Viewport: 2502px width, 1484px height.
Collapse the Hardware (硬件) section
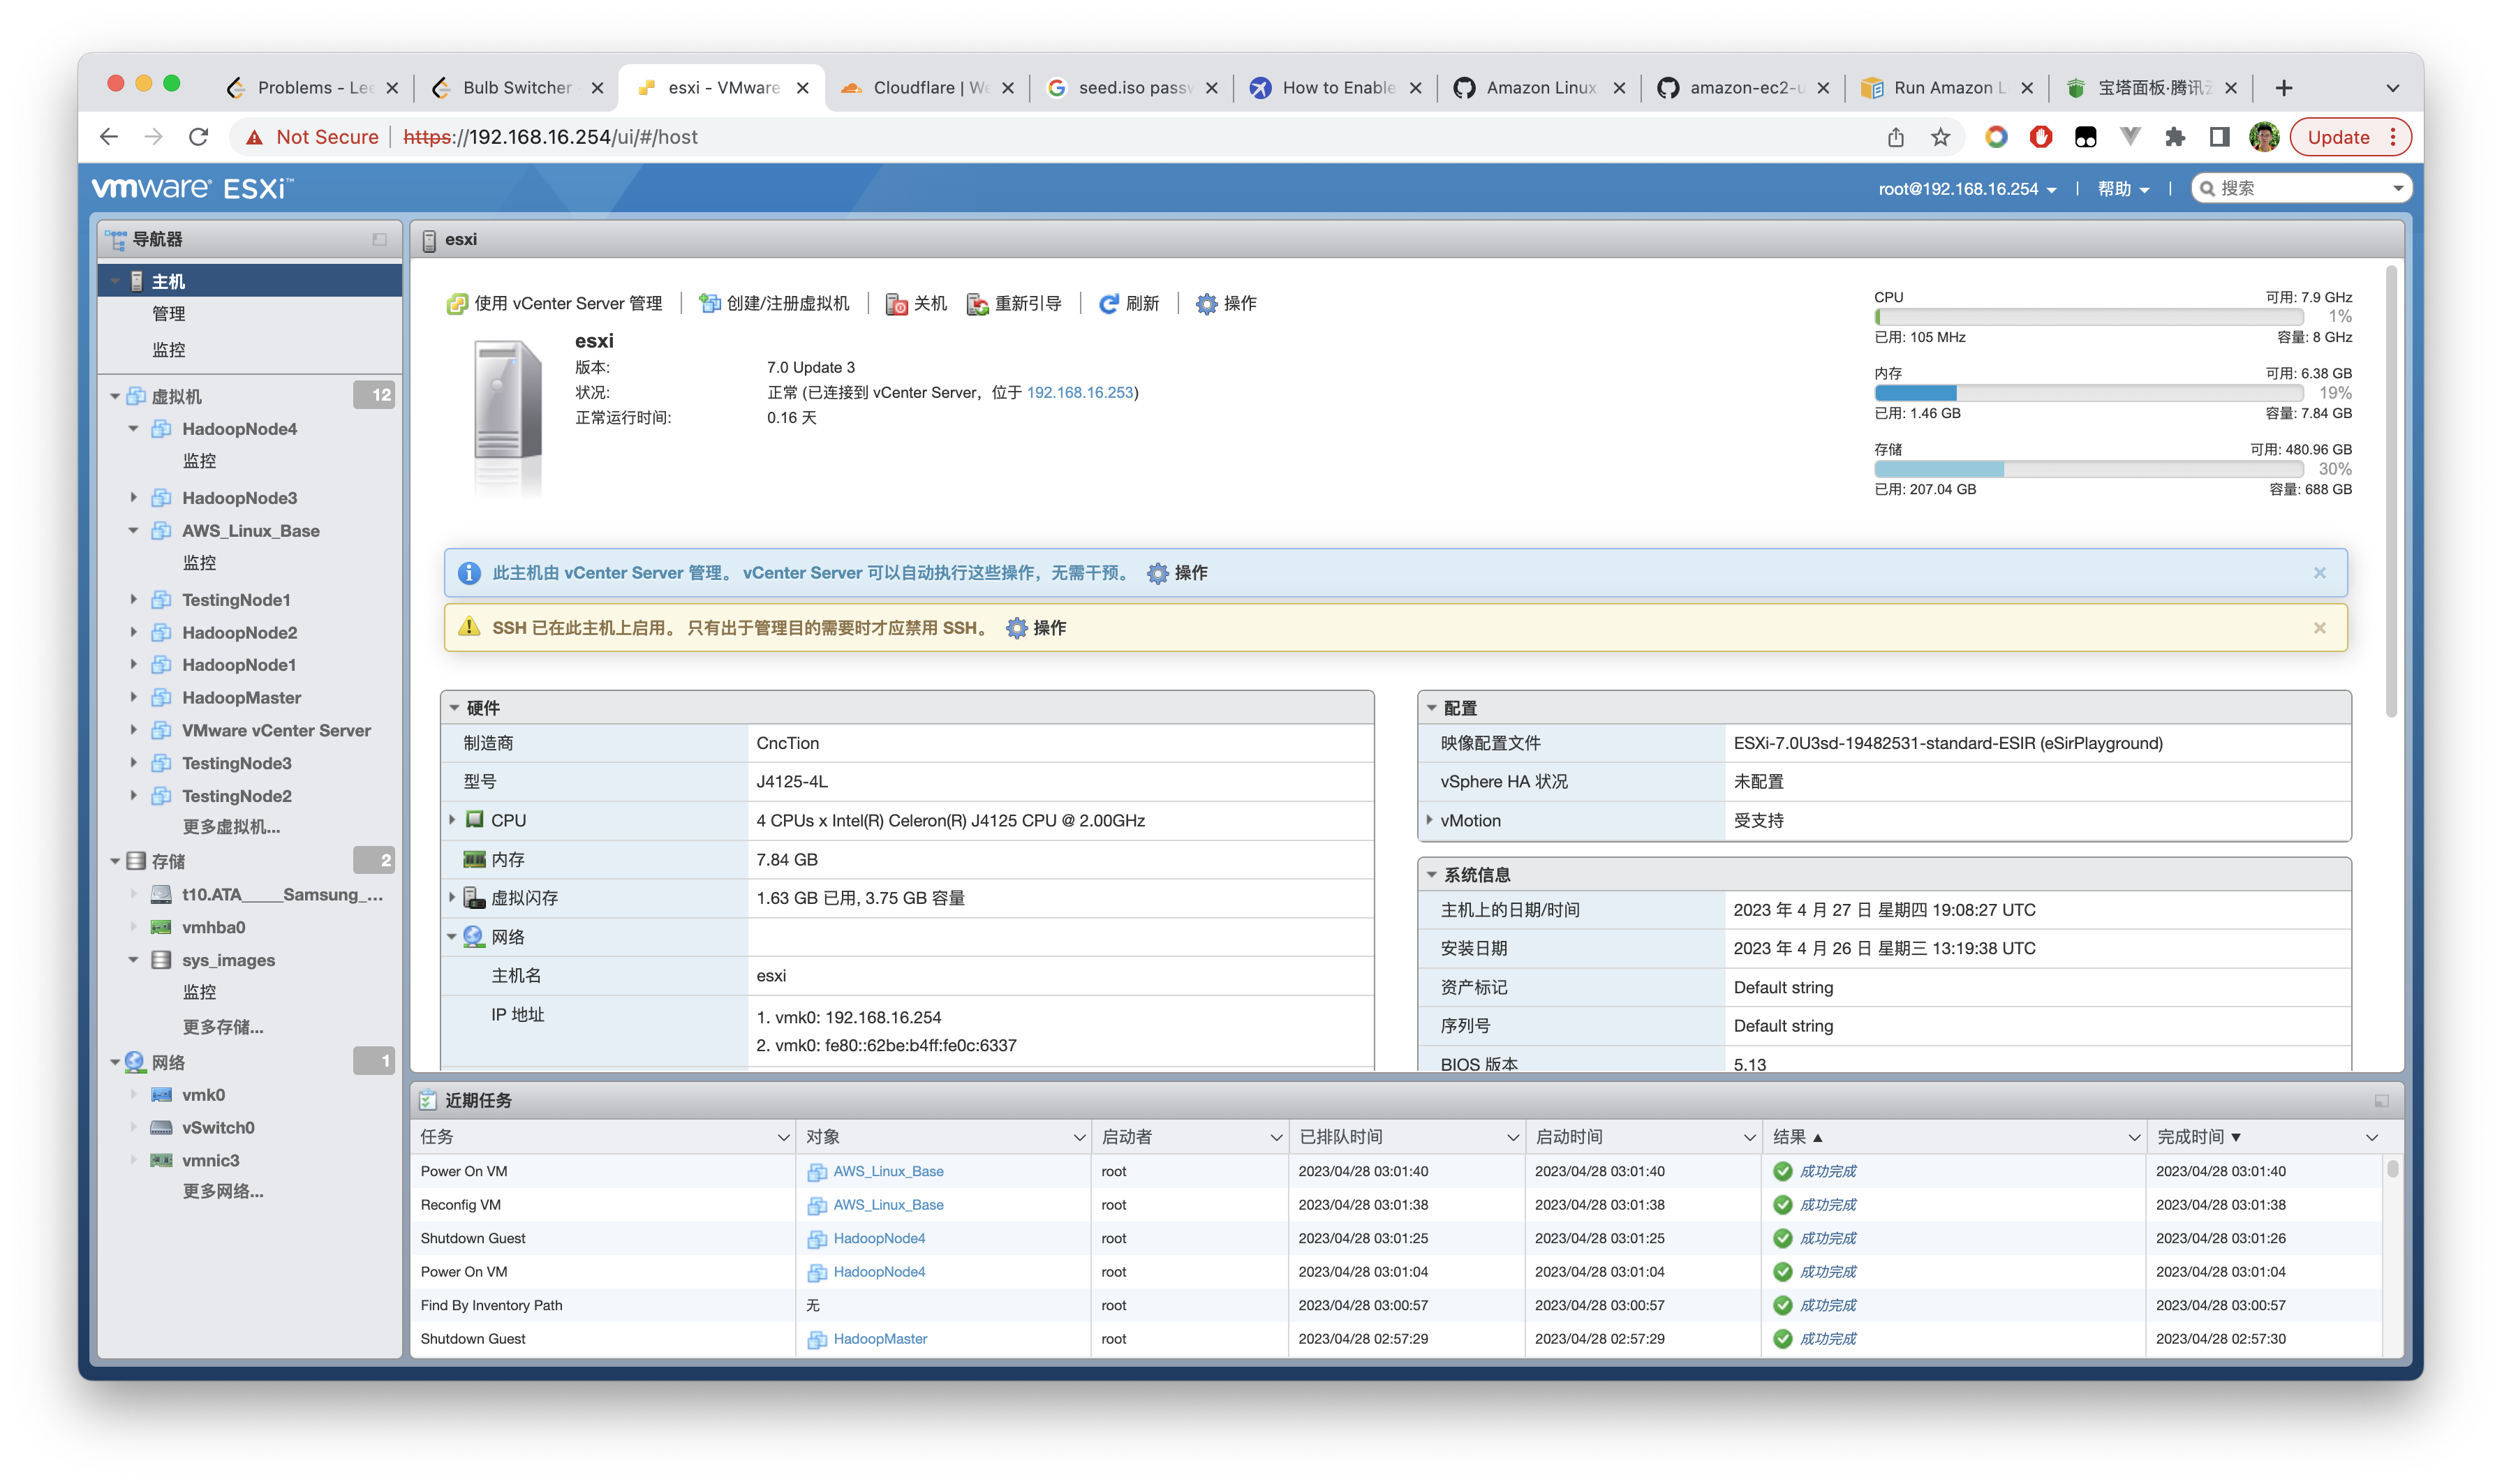(x=455, y=708)
